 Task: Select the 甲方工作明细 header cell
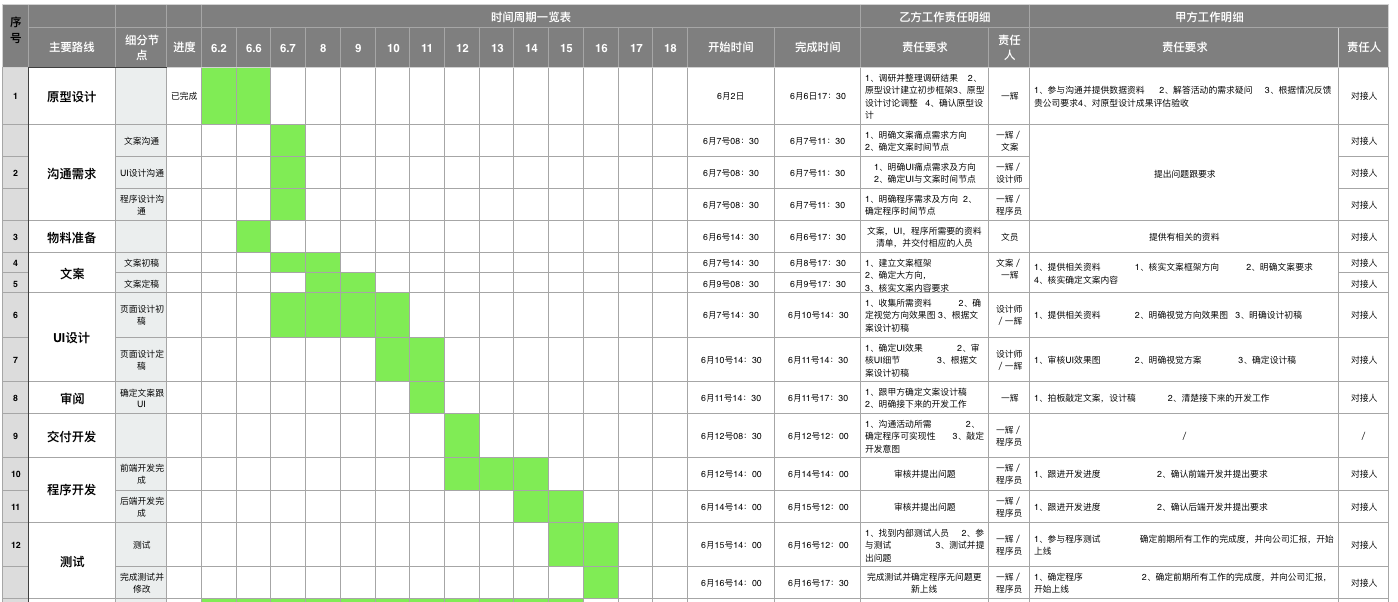(1209, 17)
